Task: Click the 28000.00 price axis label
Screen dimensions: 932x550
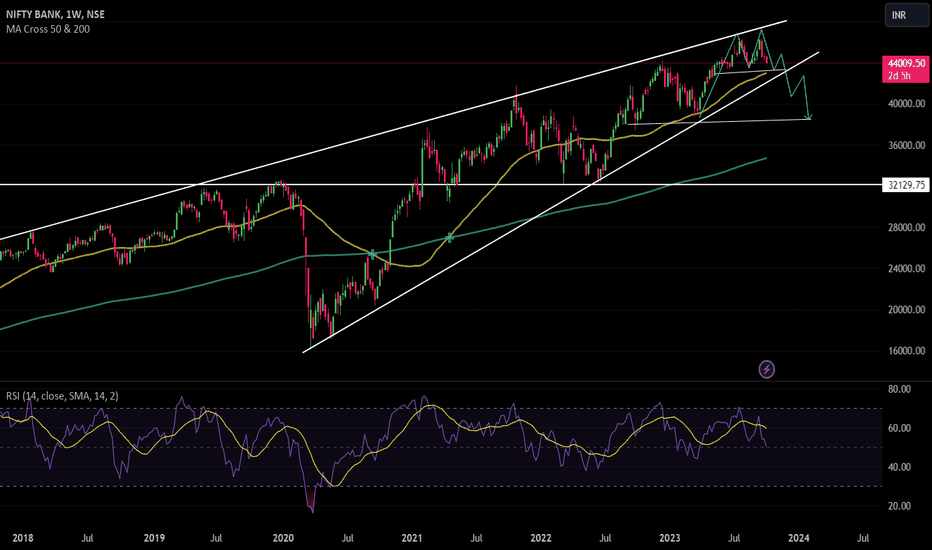Action: pos(906,227)
